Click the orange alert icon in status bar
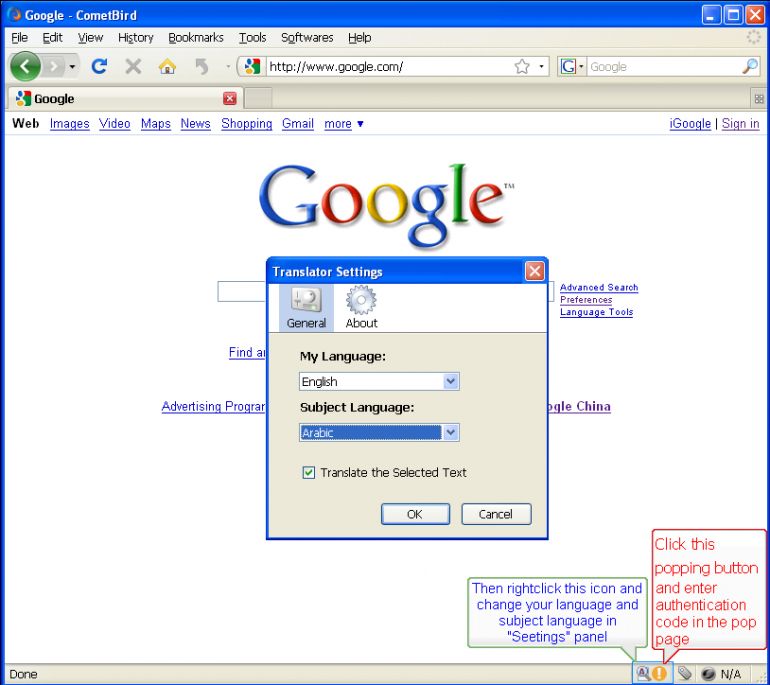Screen dimensions: 770x685 659,674
